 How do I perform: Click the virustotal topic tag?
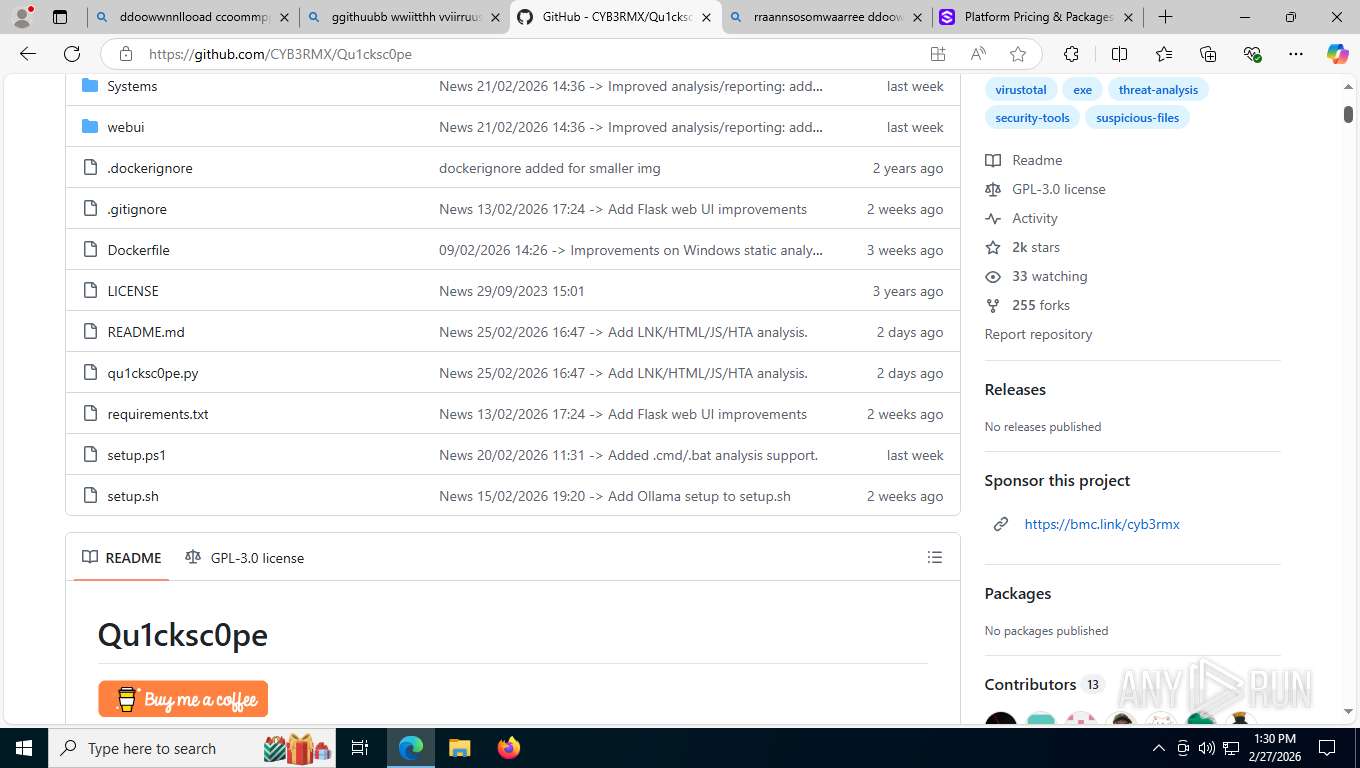coord(1021,90)
